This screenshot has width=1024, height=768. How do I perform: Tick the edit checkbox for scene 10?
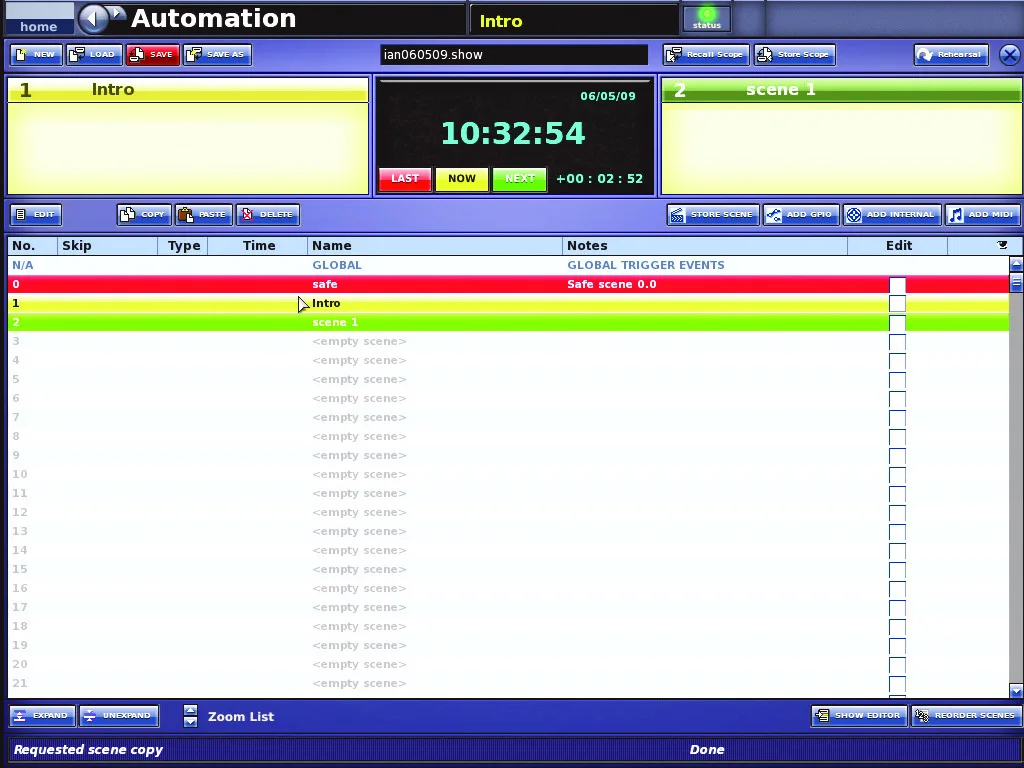(897, 475)
